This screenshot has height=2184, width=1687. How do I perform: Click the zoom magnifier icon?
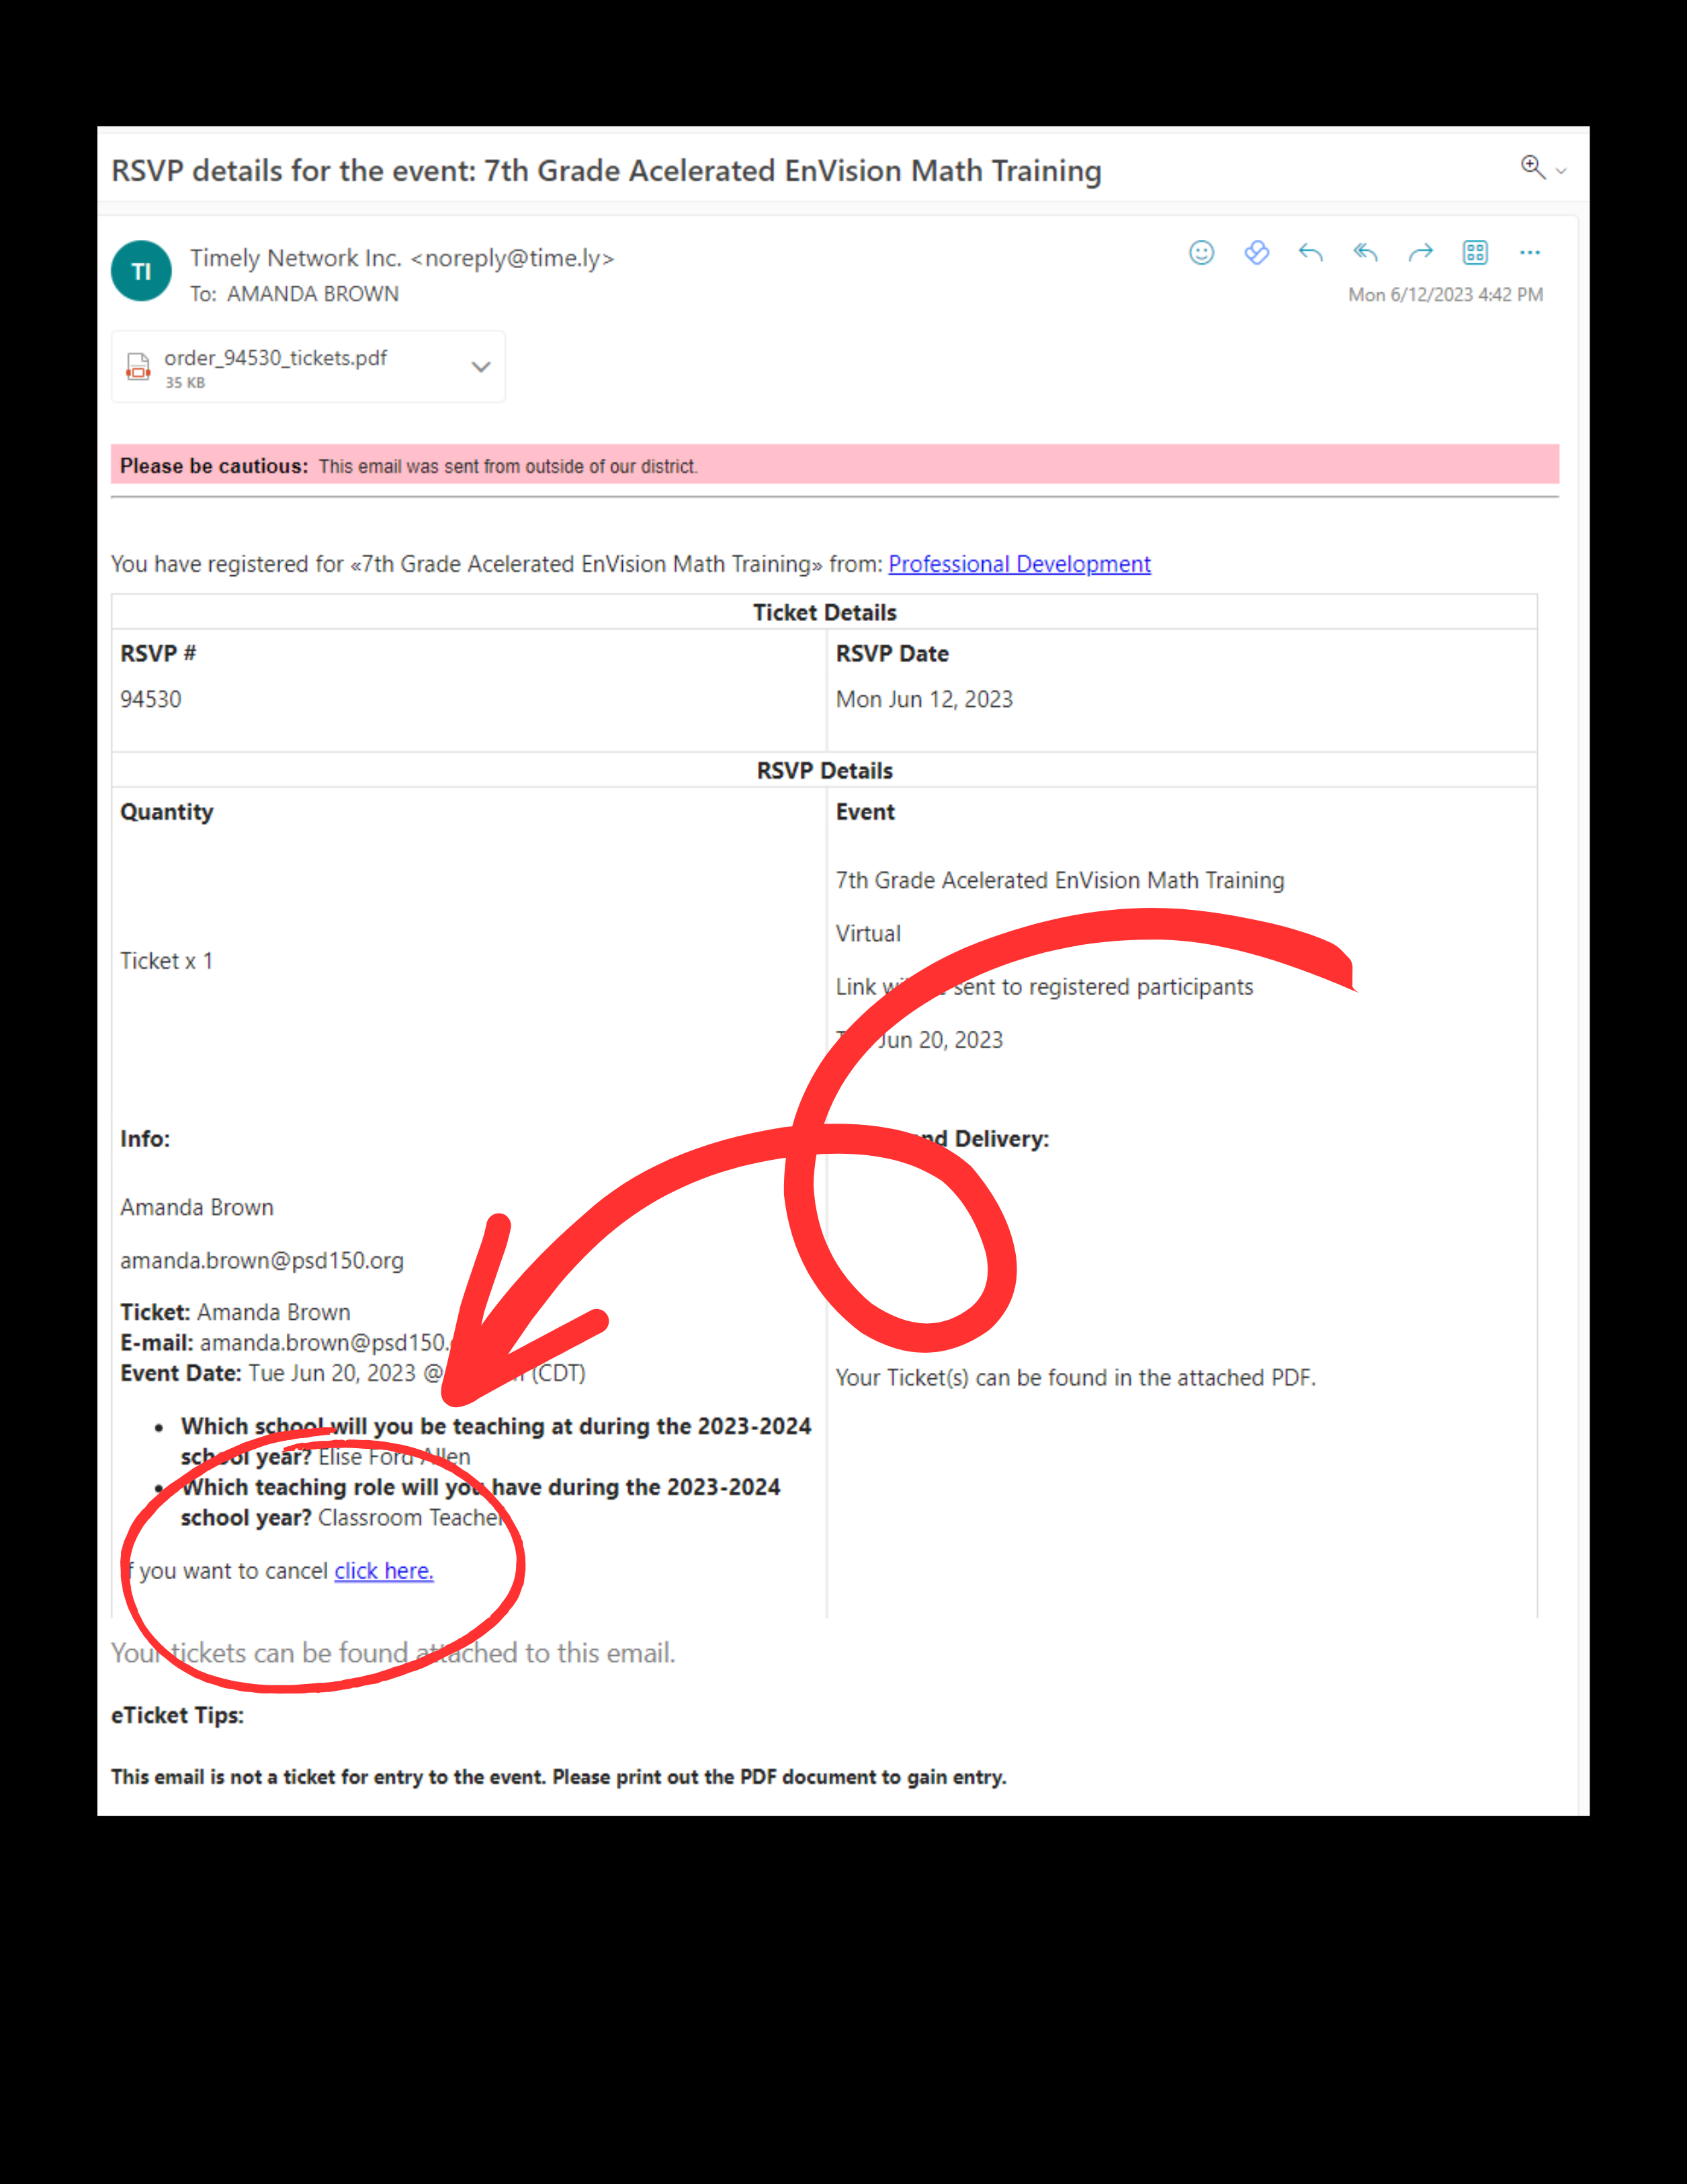pyautogui.click(x=1532, y=167)
